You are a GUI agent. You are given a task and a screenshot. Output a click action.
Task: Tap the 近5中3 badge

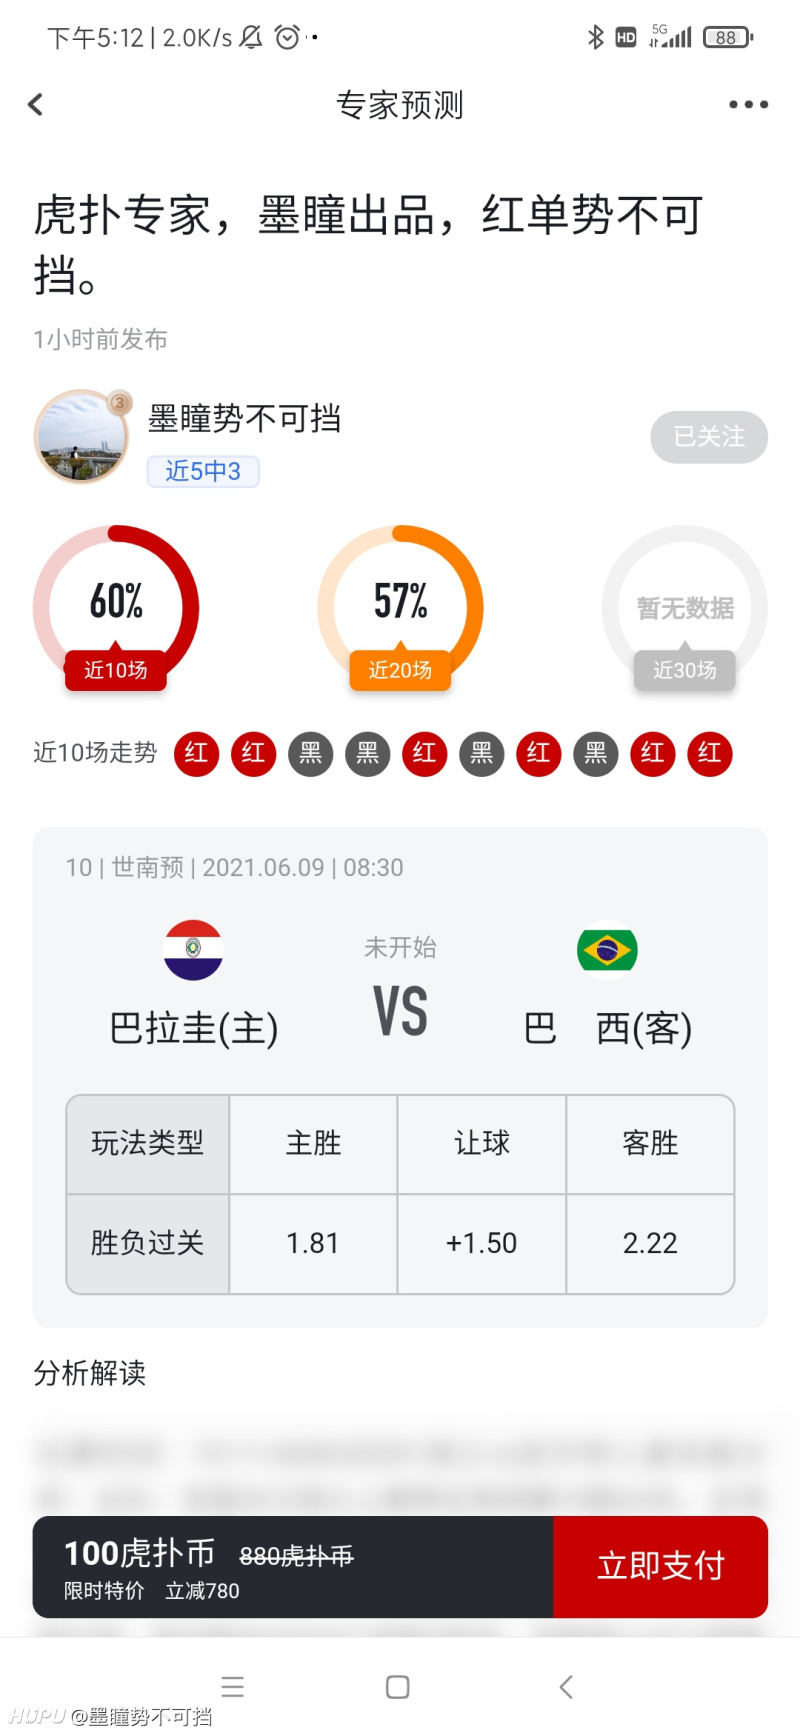[203, 471]
